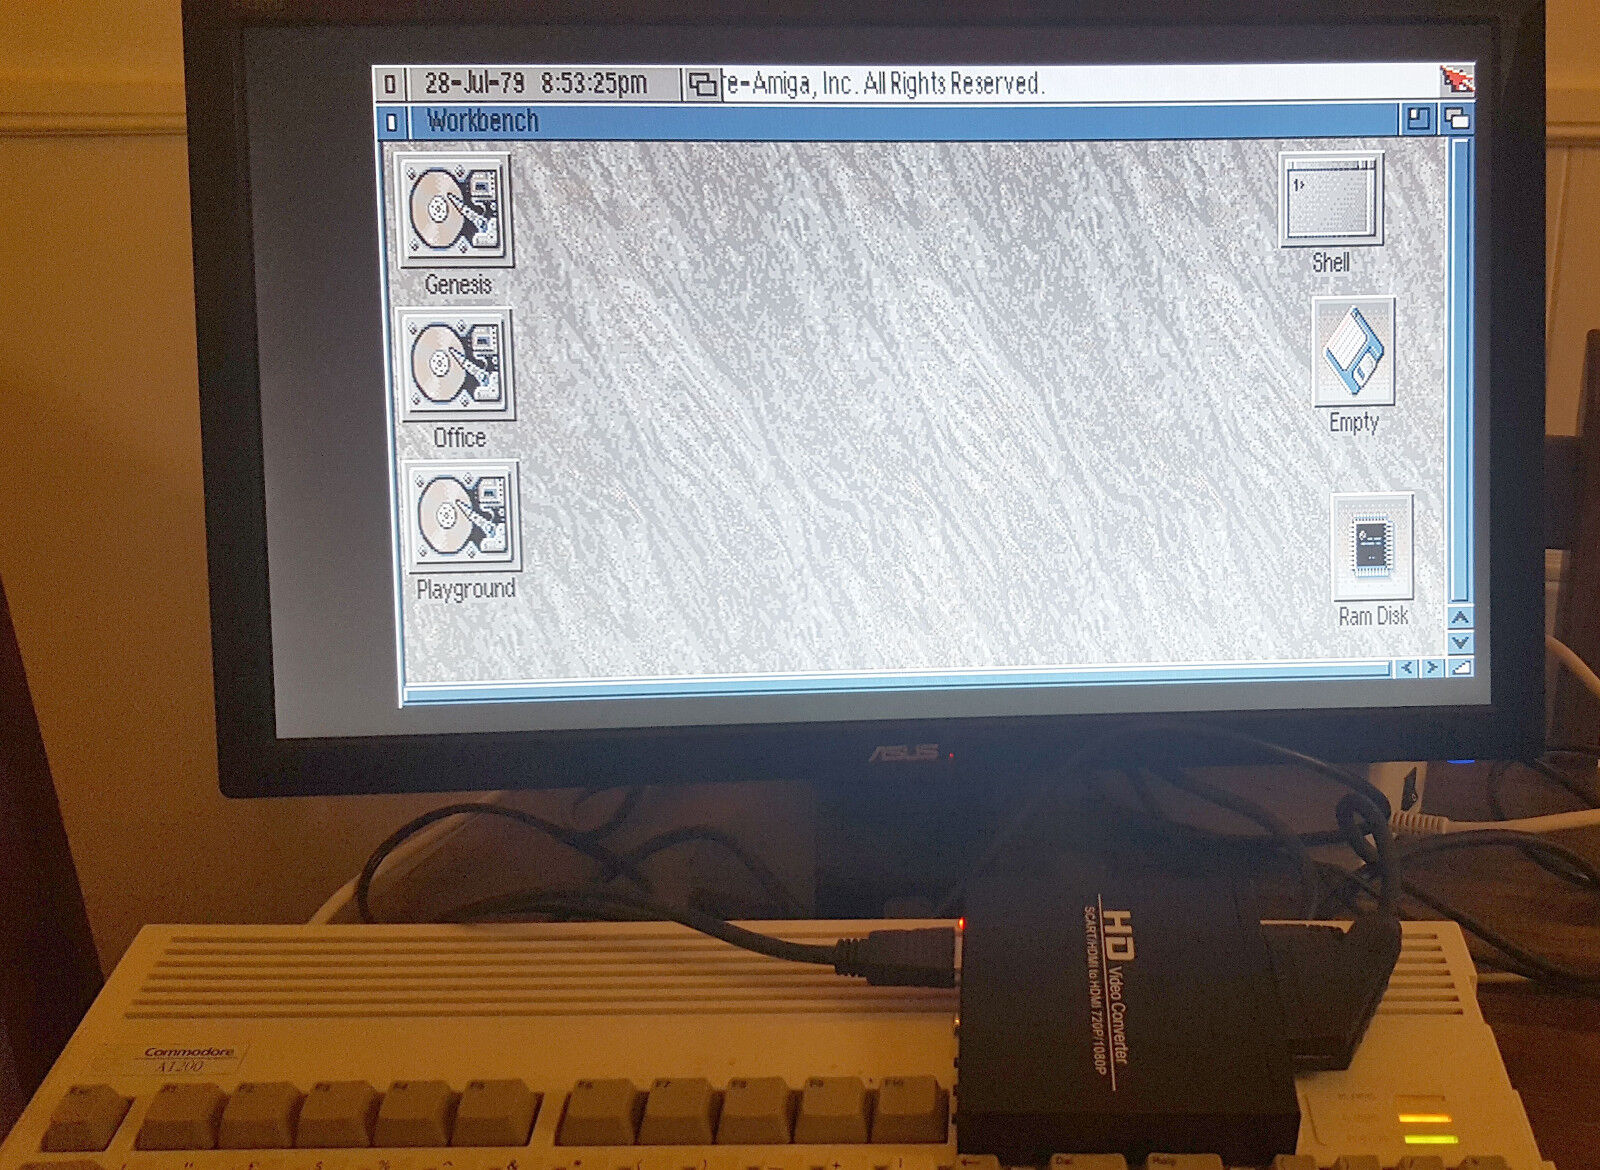This screenshot has width=1600, height=1170.
Task: Select the Office hard drive icon
Action: [458, 364]
